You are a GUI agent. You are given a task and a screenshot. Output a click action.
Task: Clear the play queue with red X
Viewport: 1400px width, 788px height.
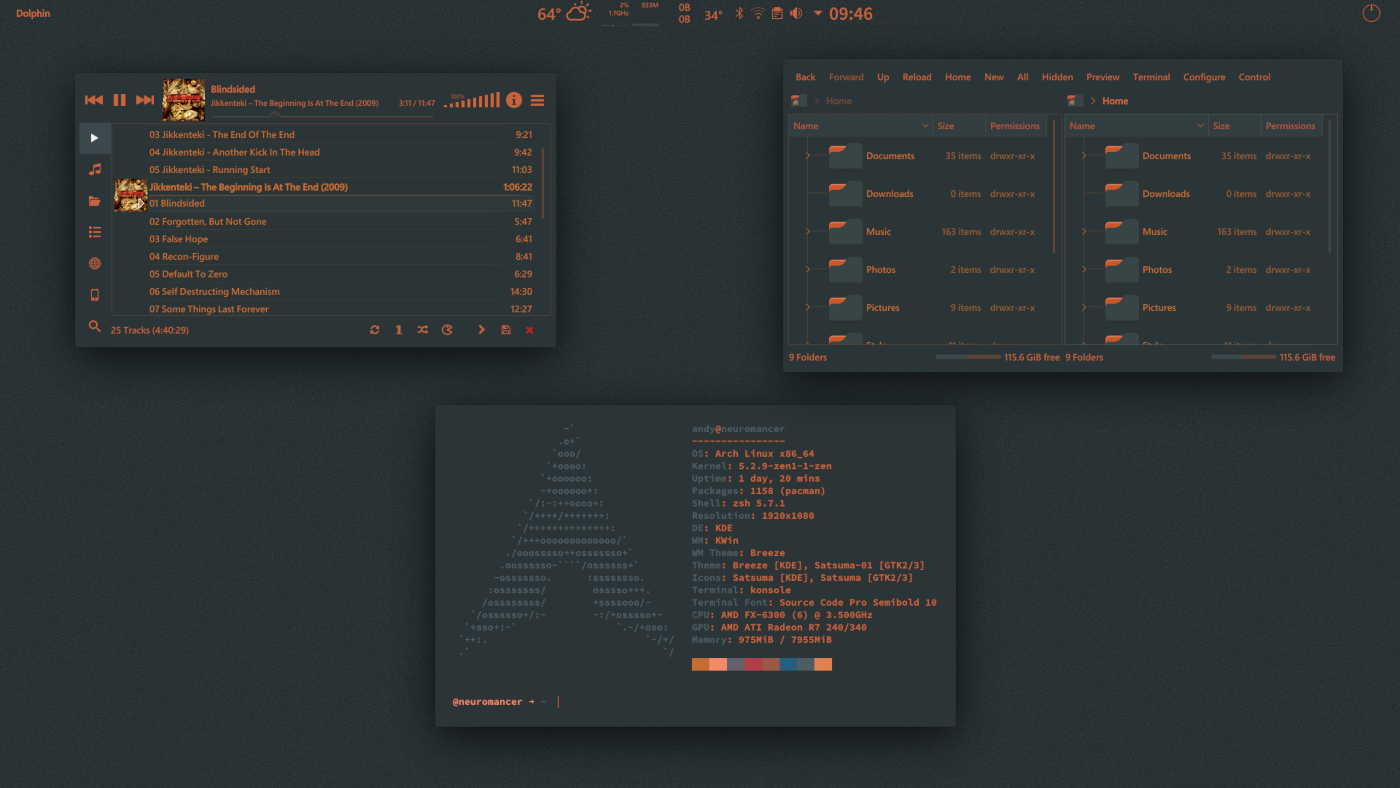click(530, 330)
